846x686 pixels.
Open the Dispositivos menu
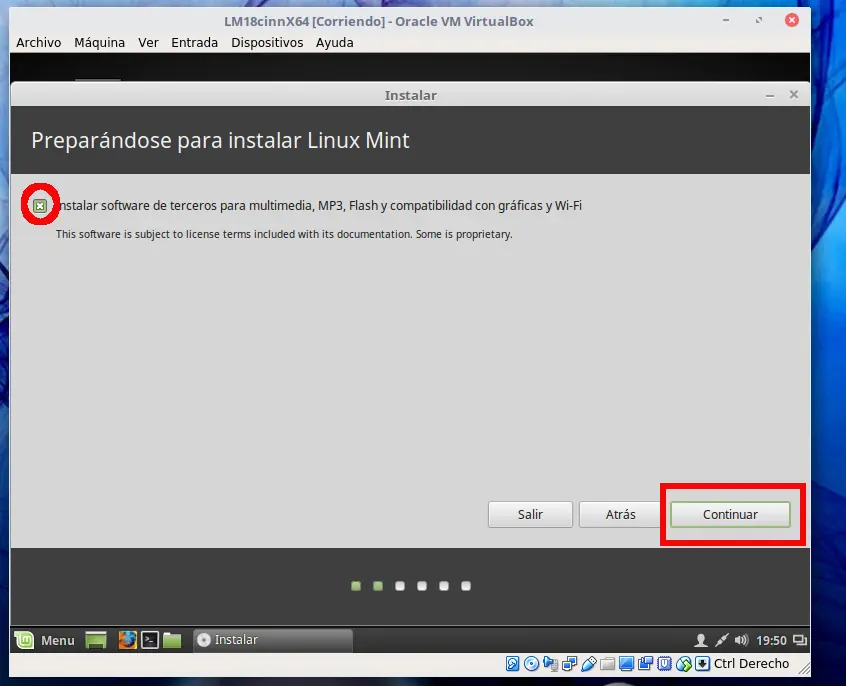[267, 43]
